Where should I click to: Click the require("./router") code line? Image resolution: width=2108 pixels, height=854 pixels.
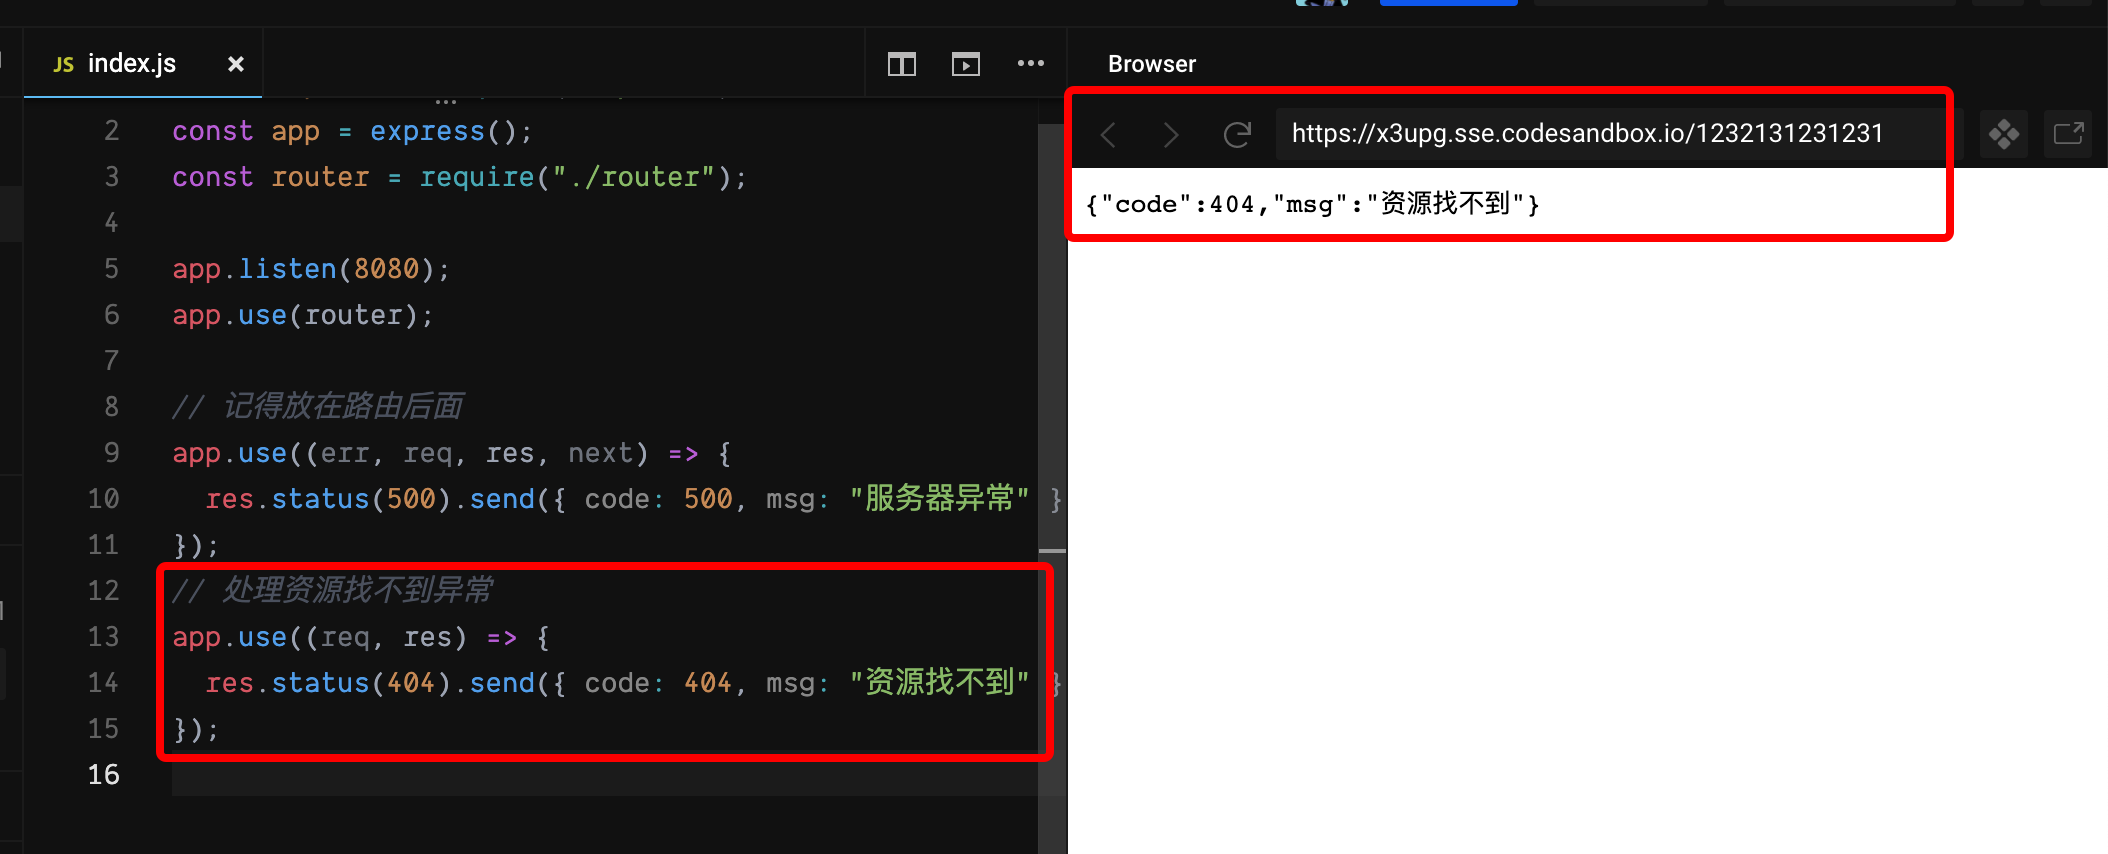click(x=459, y=177)
